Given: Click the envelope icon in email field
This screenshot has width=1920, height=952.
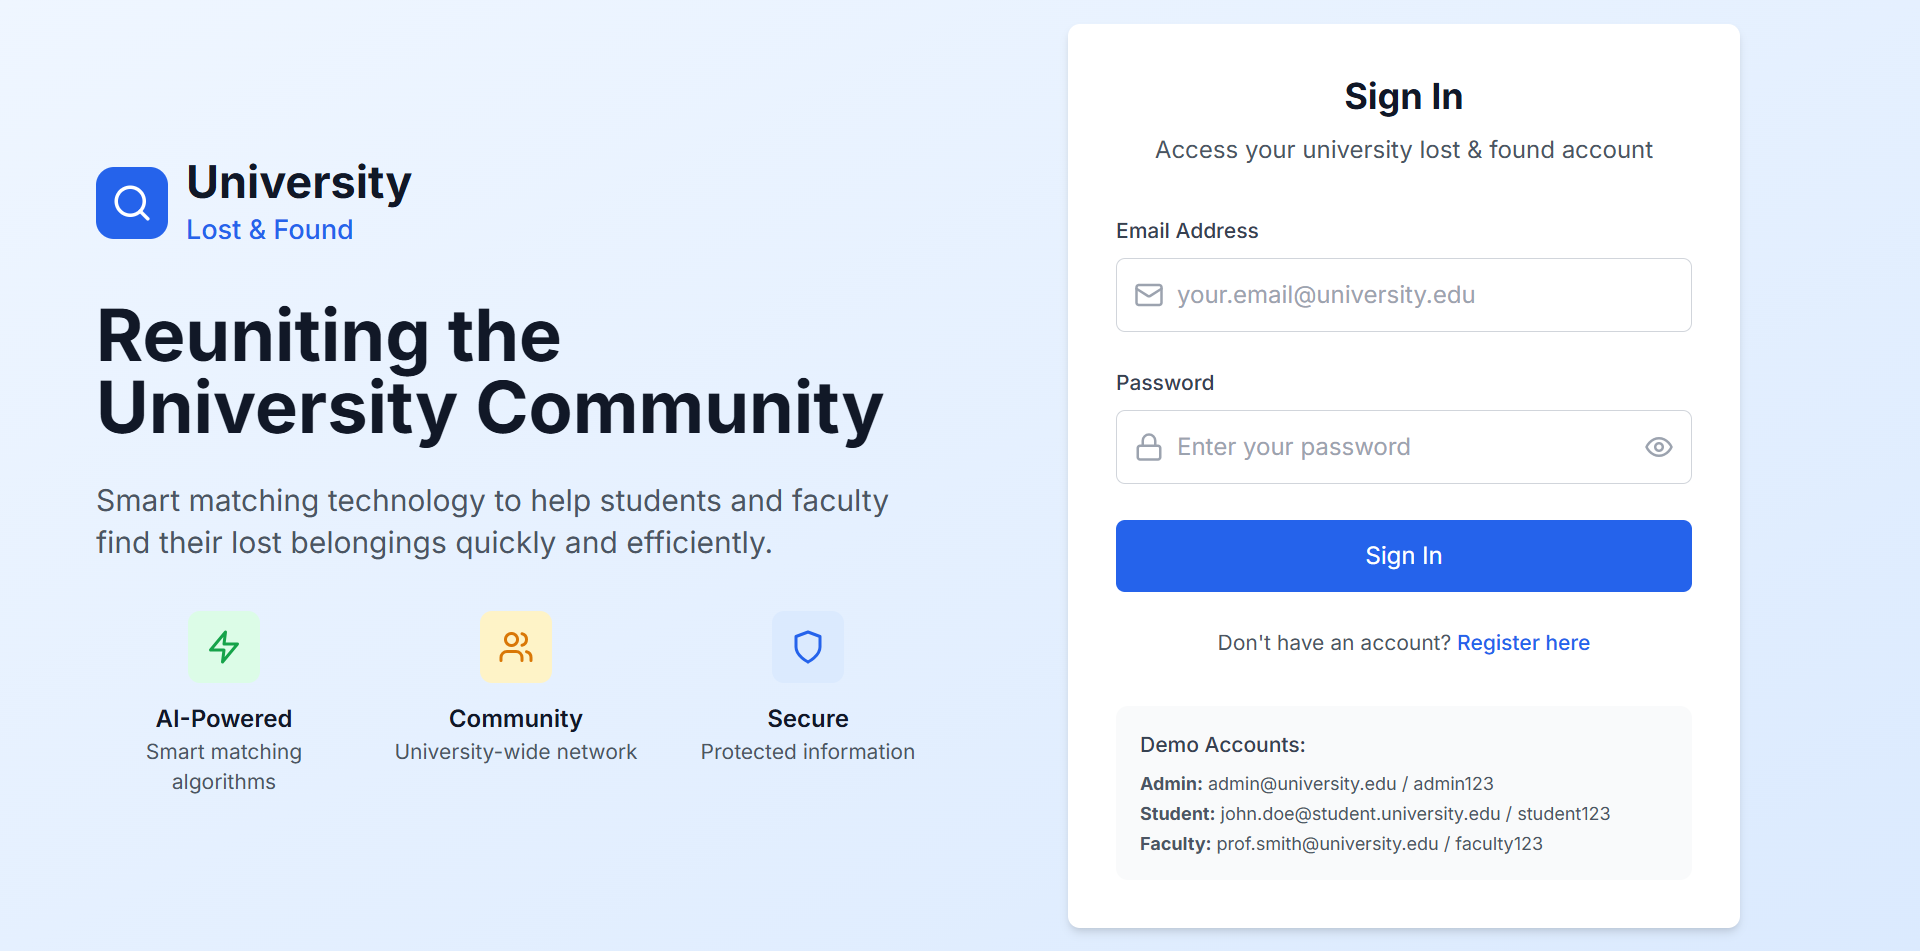Looking at the screenshot, I should point(1149,295).
